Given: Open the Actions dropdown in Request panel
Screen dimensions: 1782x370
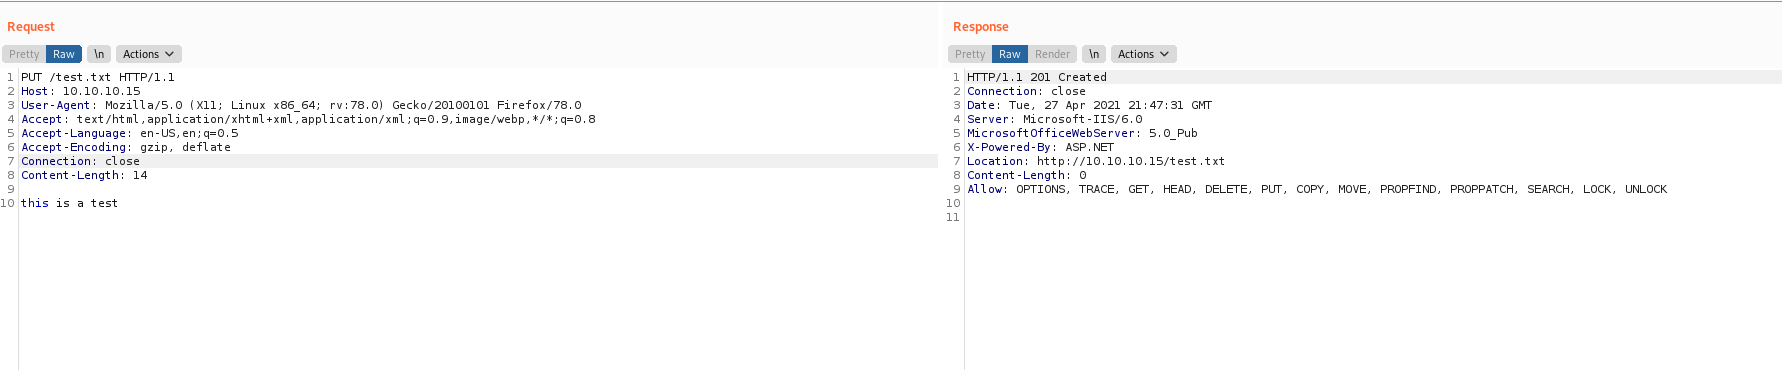Looking at the screenshot, I should (x=148, y=54).
